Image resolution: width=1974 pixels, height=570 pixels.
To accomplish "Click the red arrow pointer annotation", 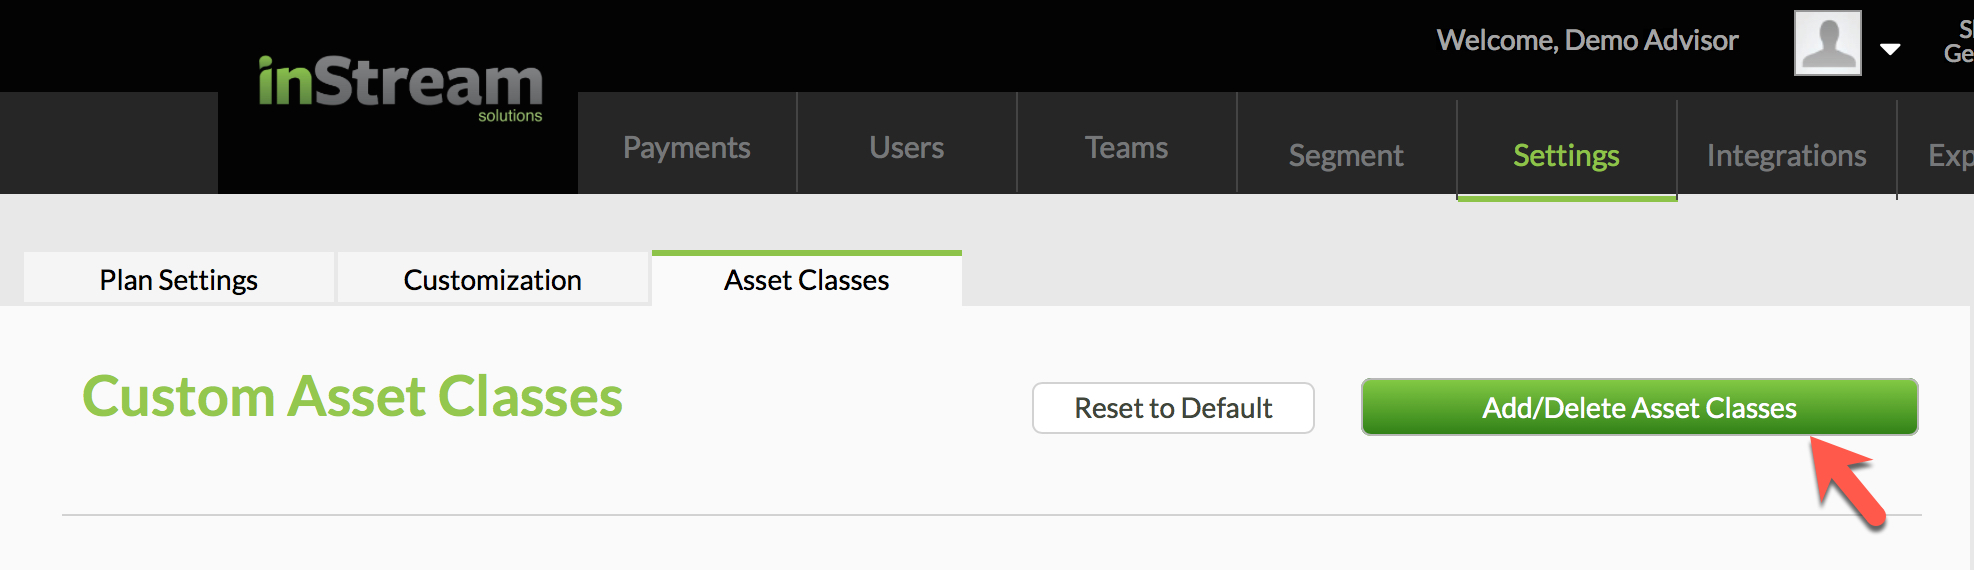I will tap(1847, 482).
